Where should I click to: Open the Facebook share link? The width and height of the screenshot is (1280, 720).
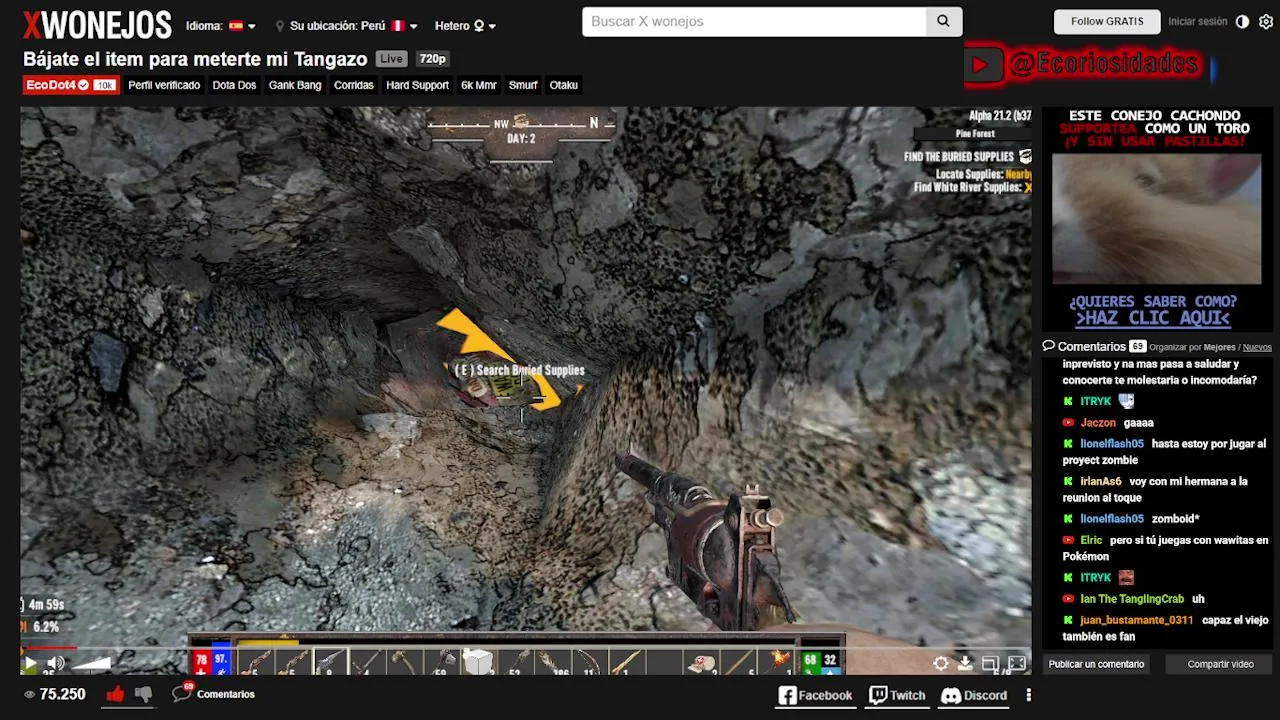[x=816, y=695]
